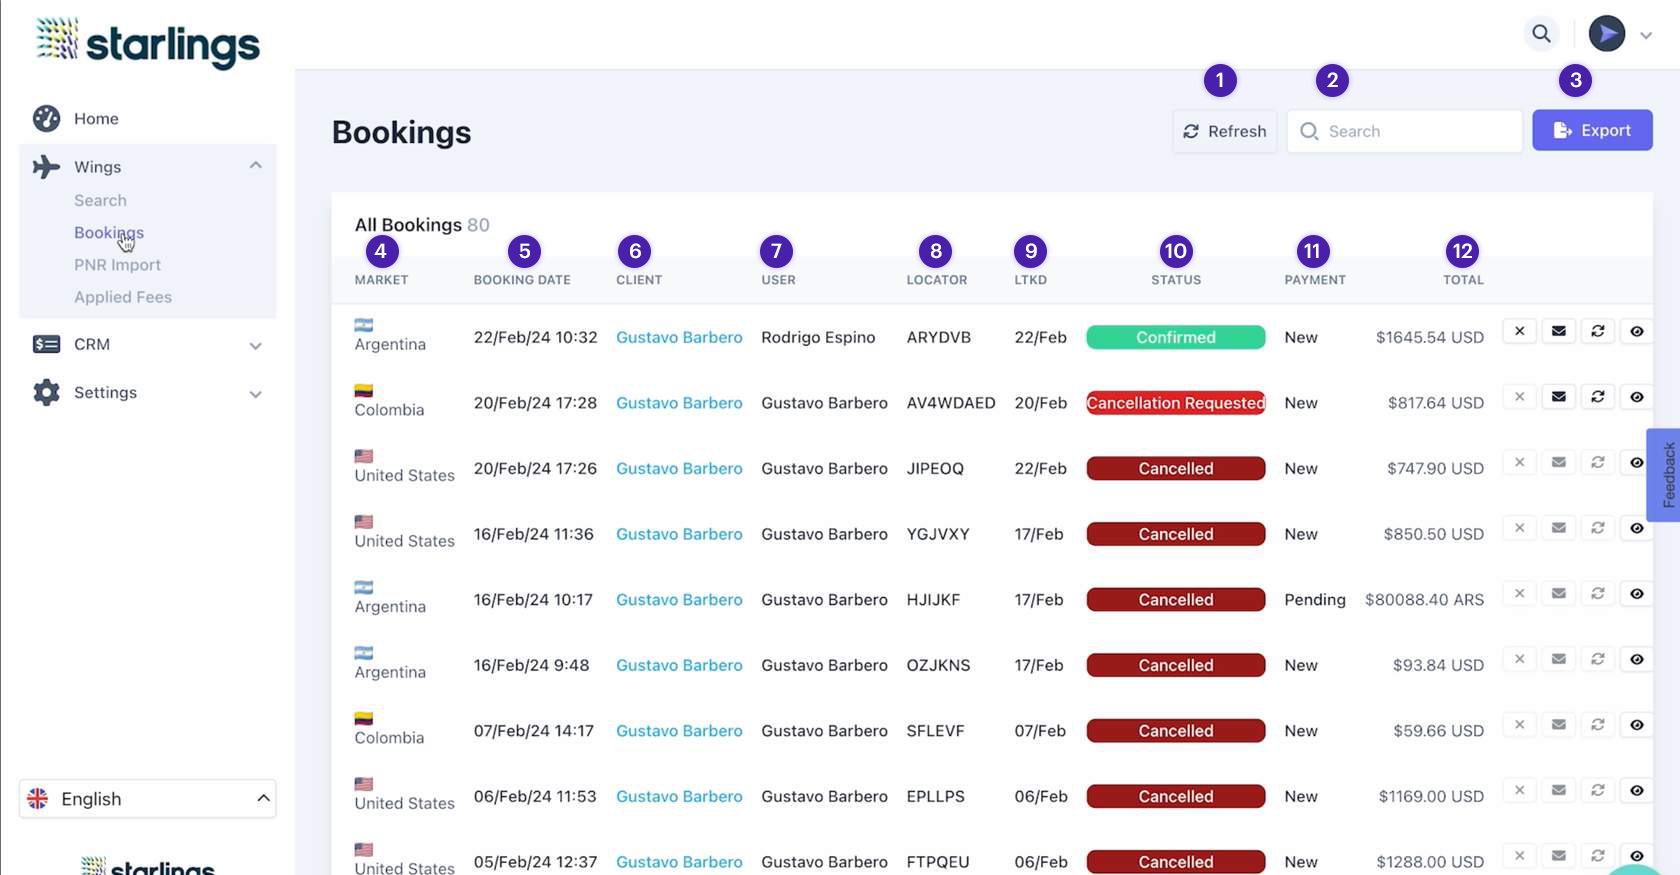Click the magnifier search icon in header
Image resolution: width=1680 pixels, height=875 pixels.
pyautogui.click(x=1541, y=34)
